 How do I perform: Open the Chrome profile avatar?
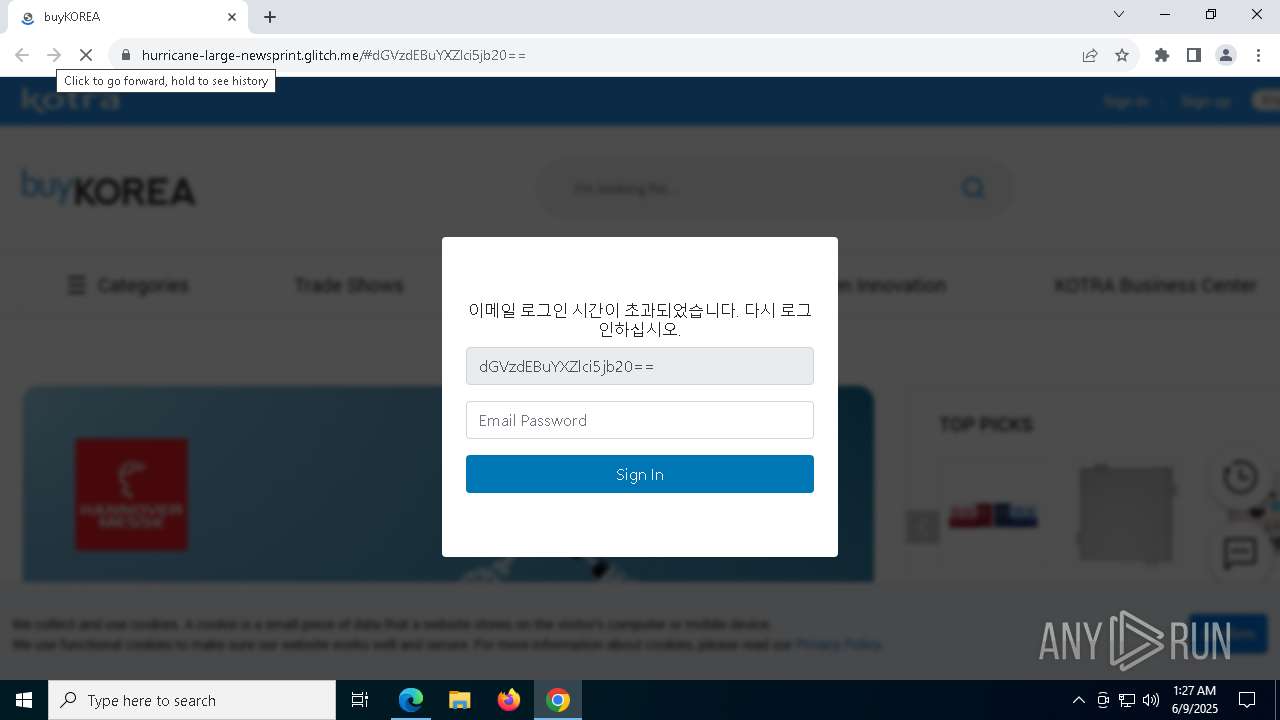coord(1226,55)
